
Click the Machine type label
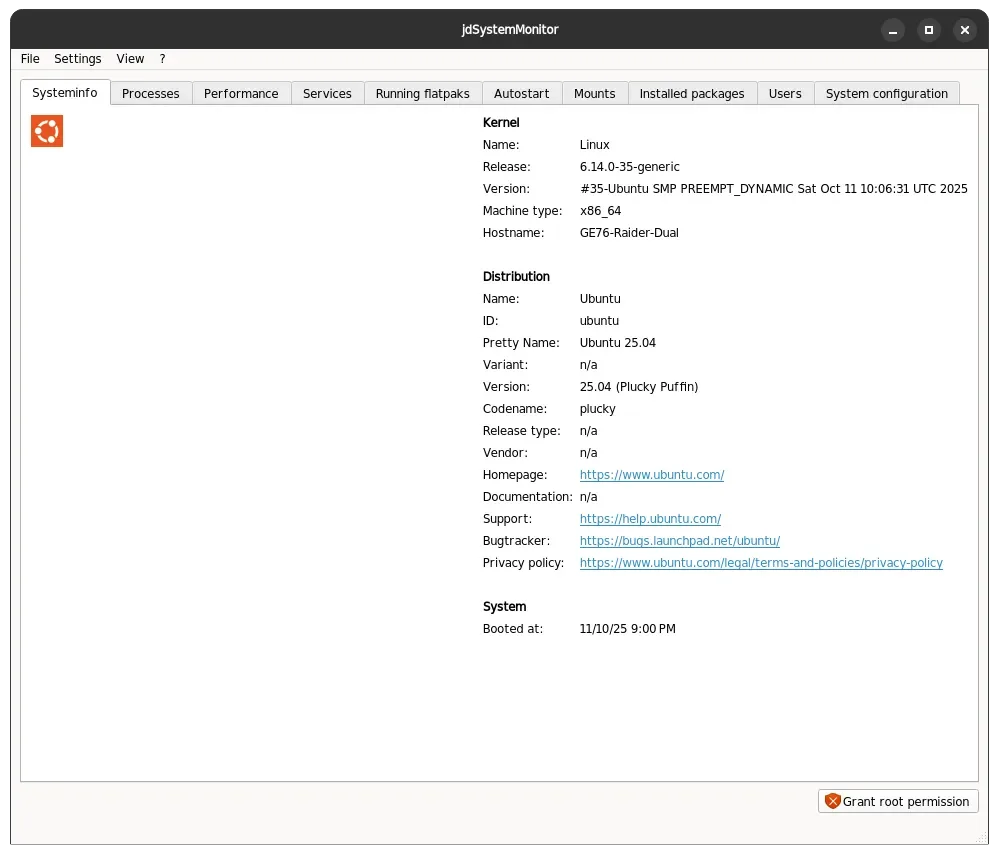point(522,211)
